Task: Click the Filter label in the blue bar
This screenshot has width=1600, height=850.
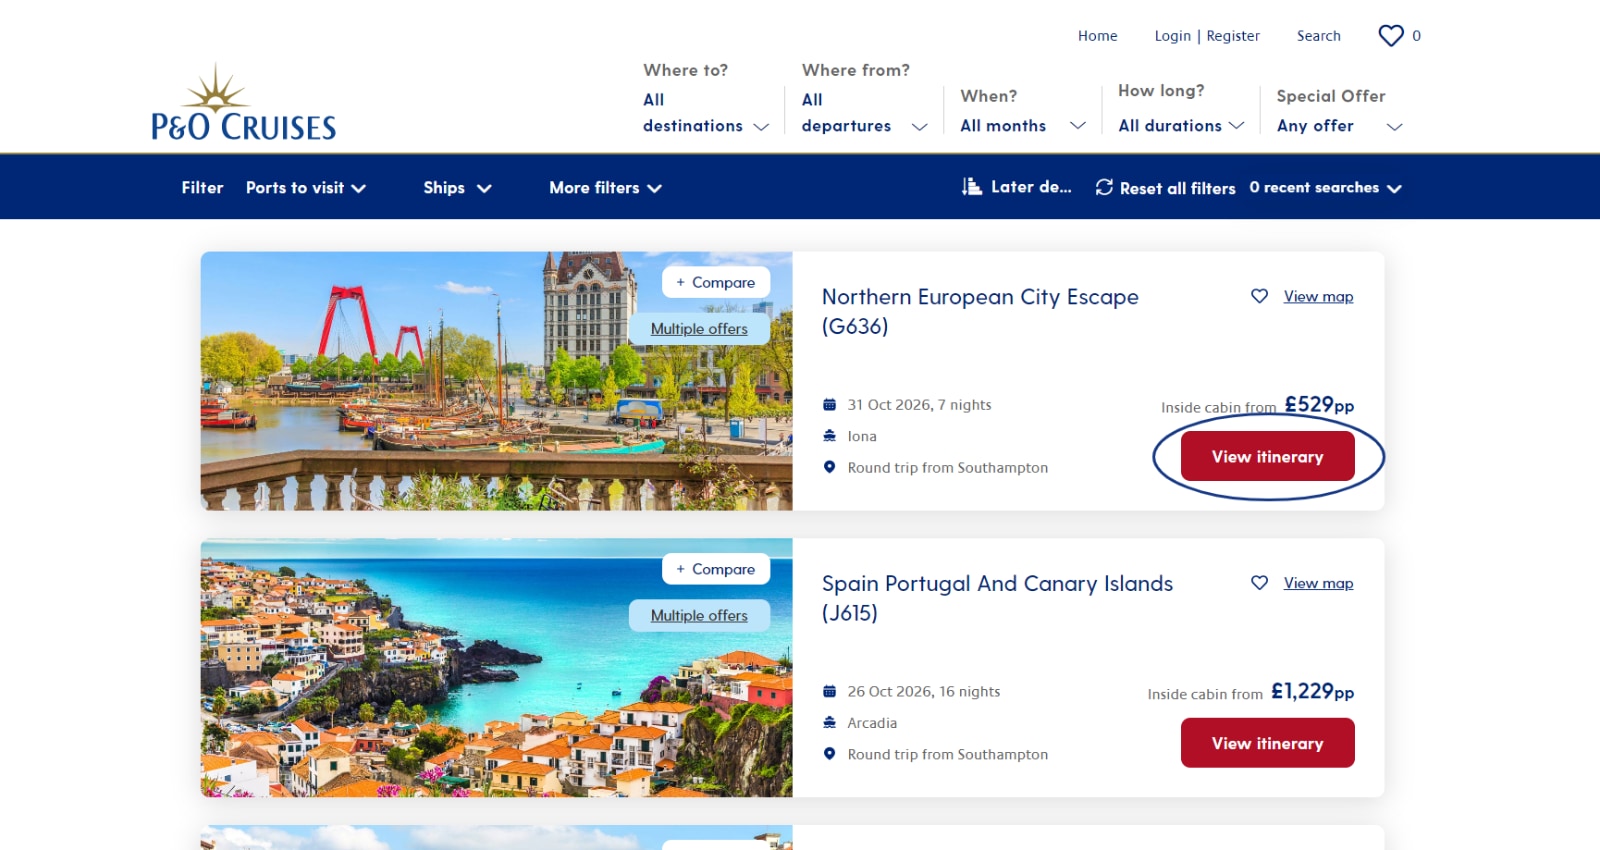Action: [202, 188]
